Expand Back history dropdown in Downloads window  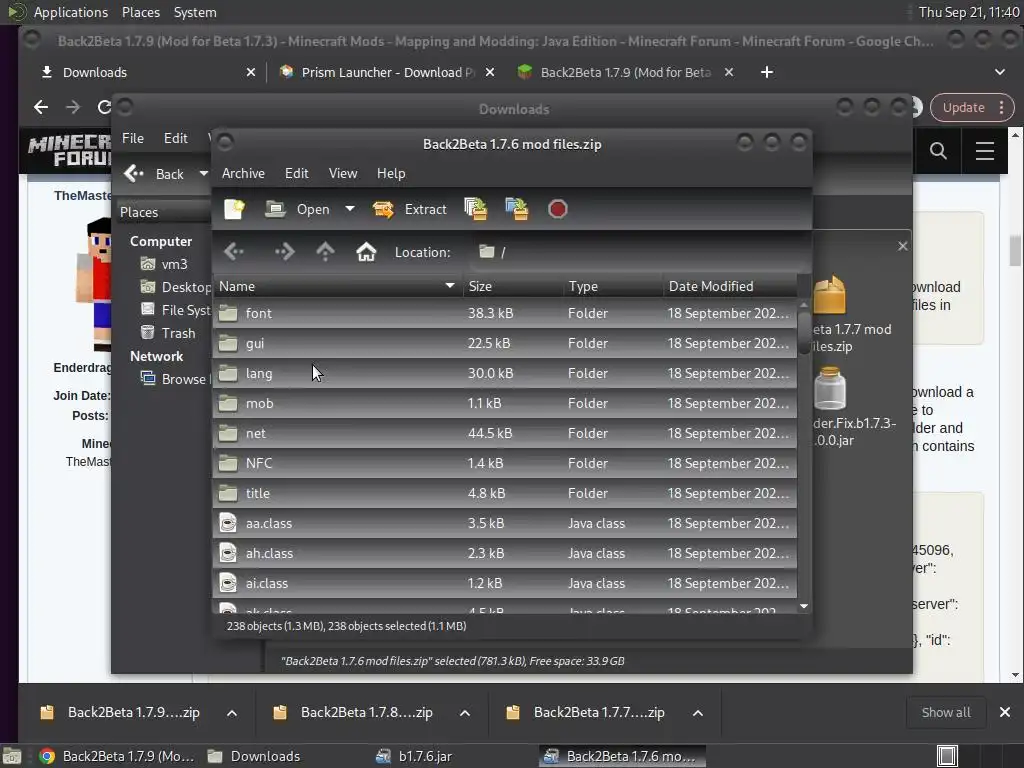pyautogui.click(x=203, y=174)
